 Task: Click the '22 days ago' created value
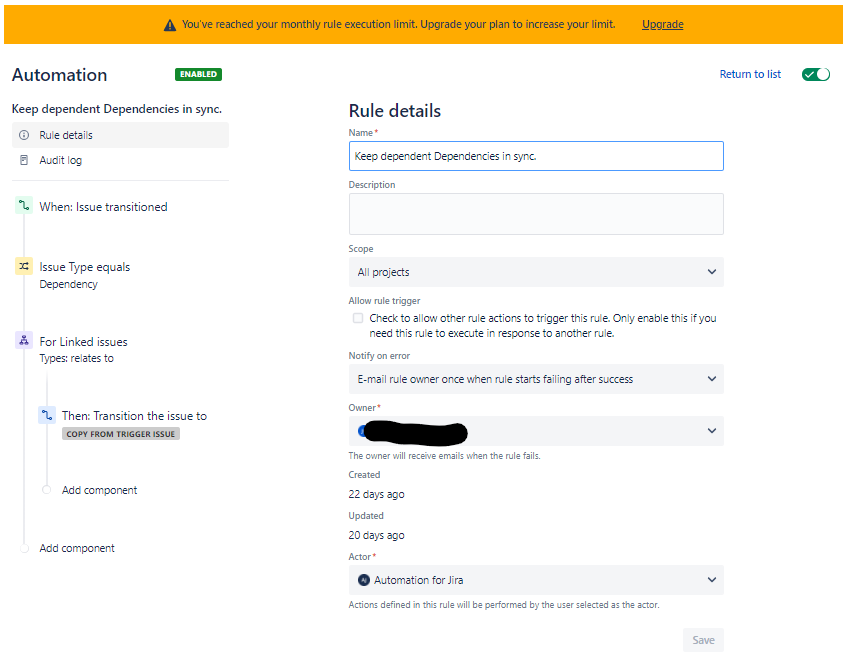(376, 494)
